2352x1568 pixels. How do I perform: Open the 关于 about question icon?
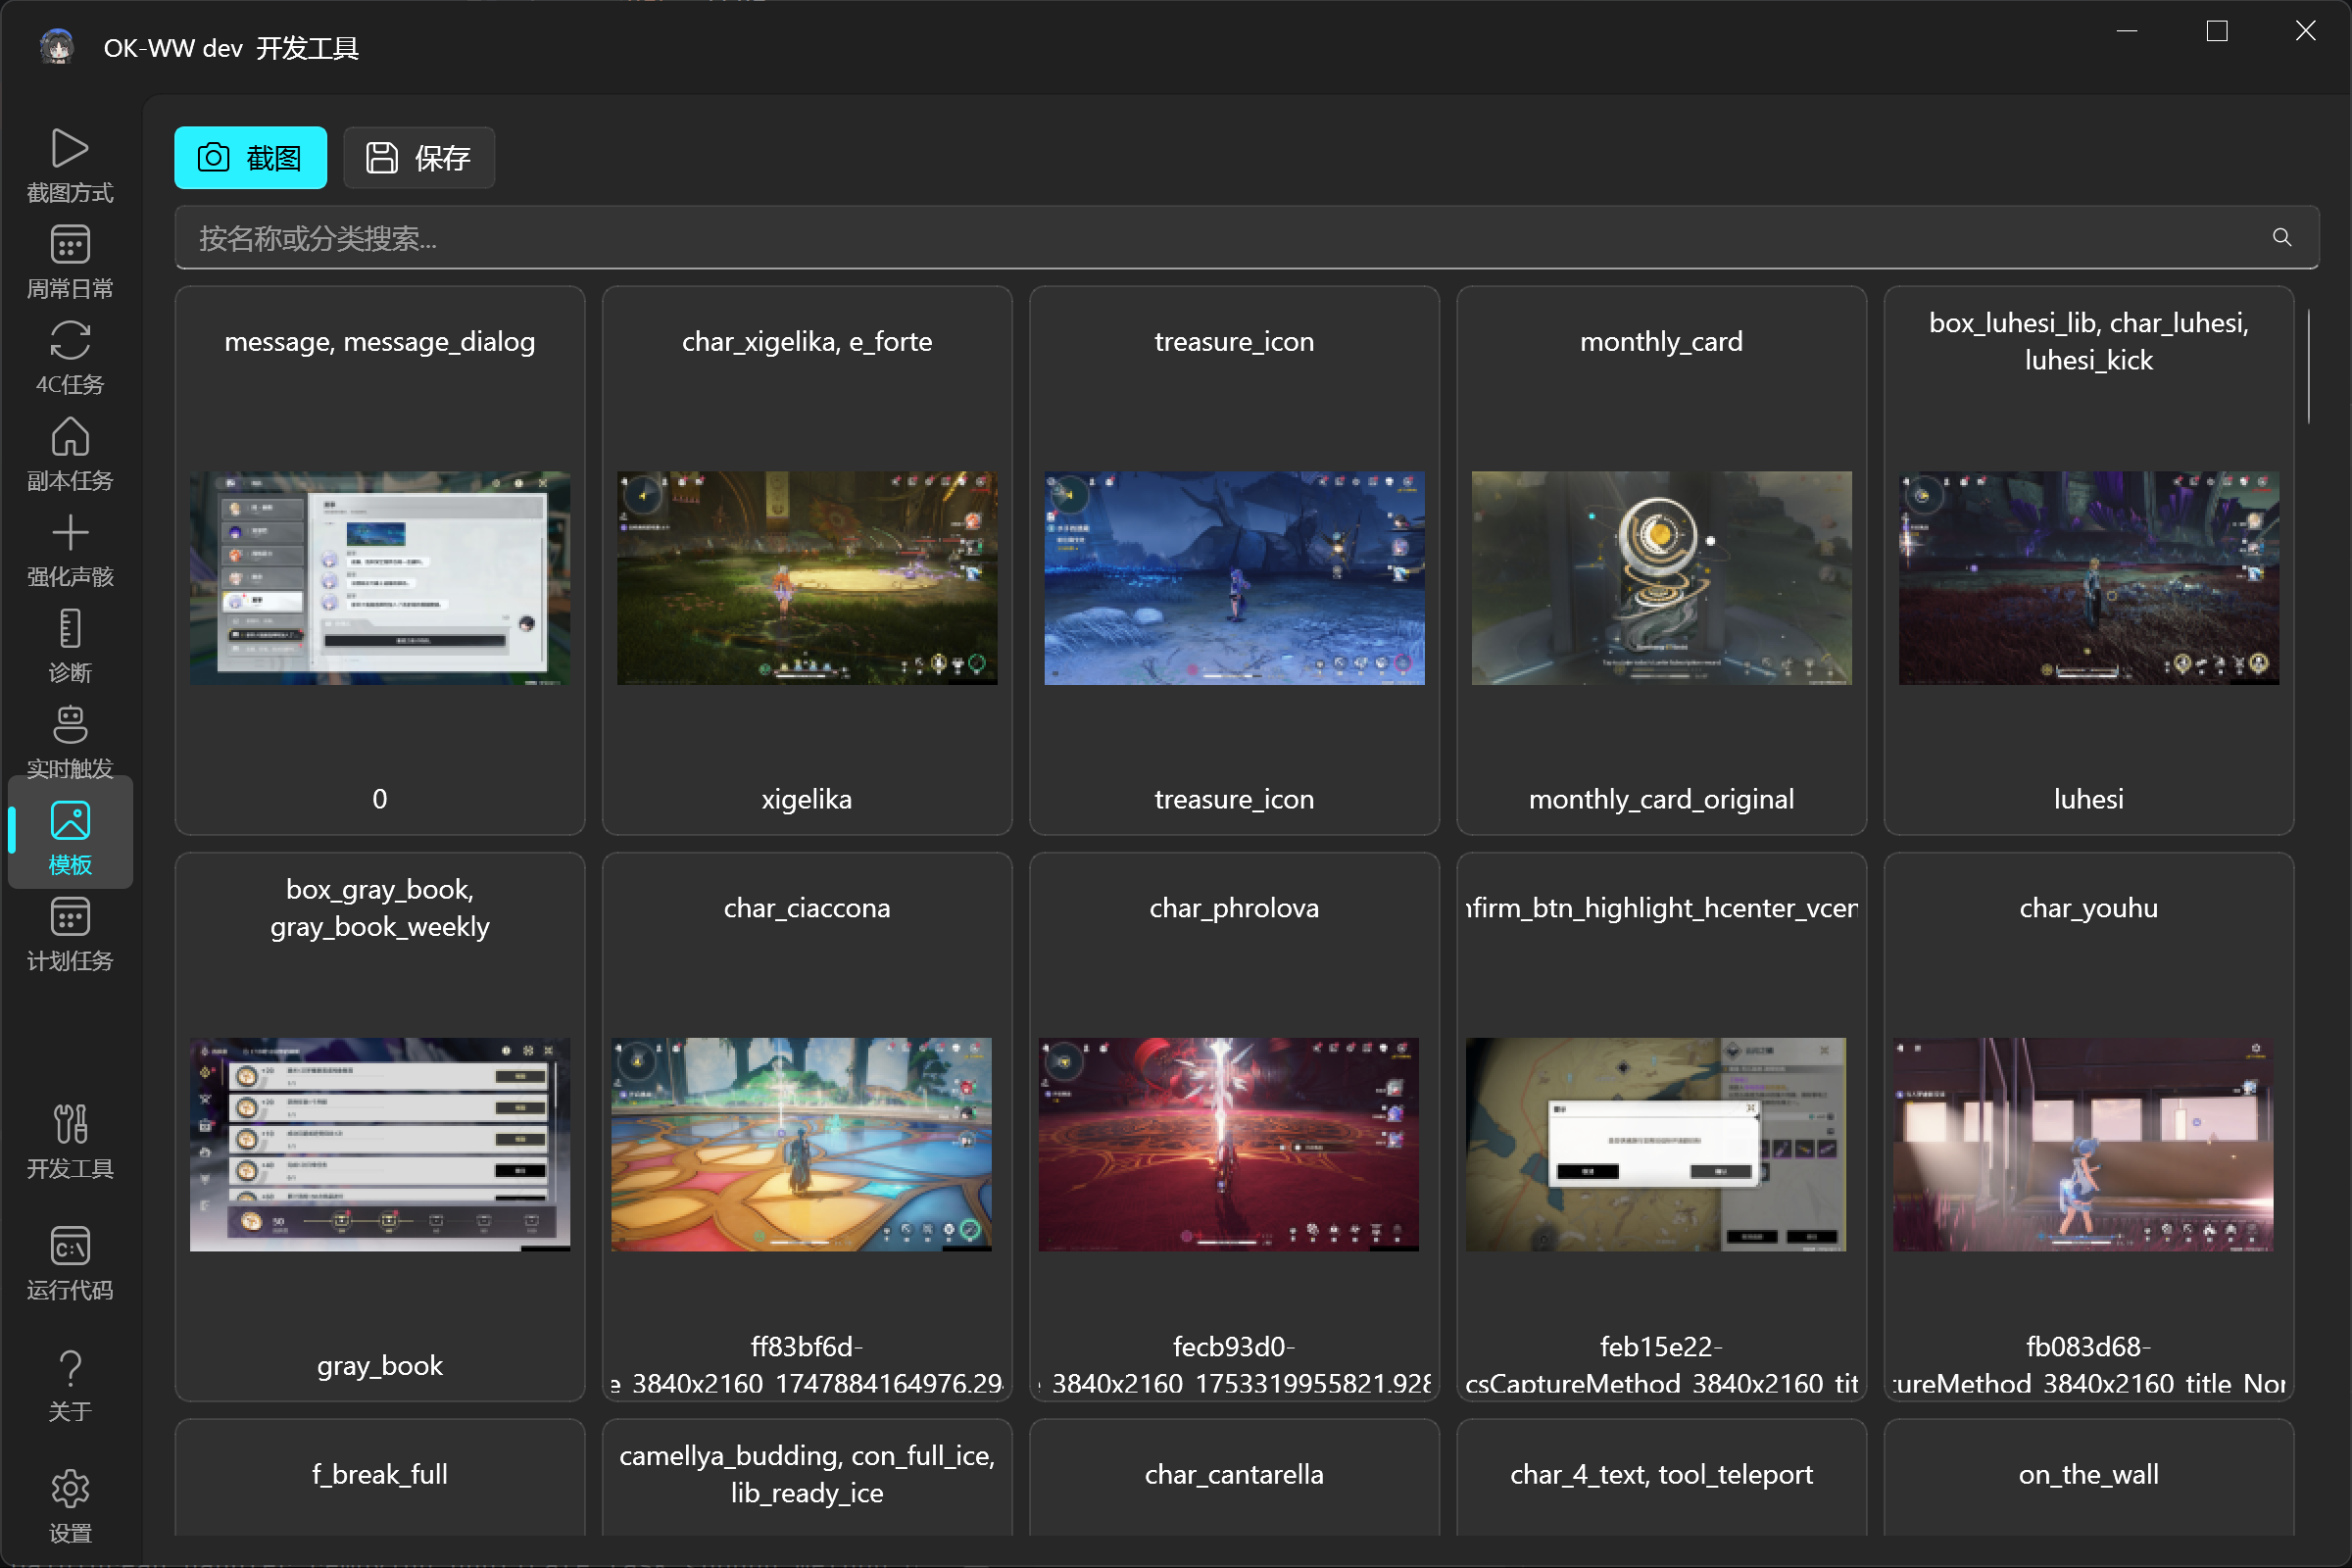pos(70,1368)
